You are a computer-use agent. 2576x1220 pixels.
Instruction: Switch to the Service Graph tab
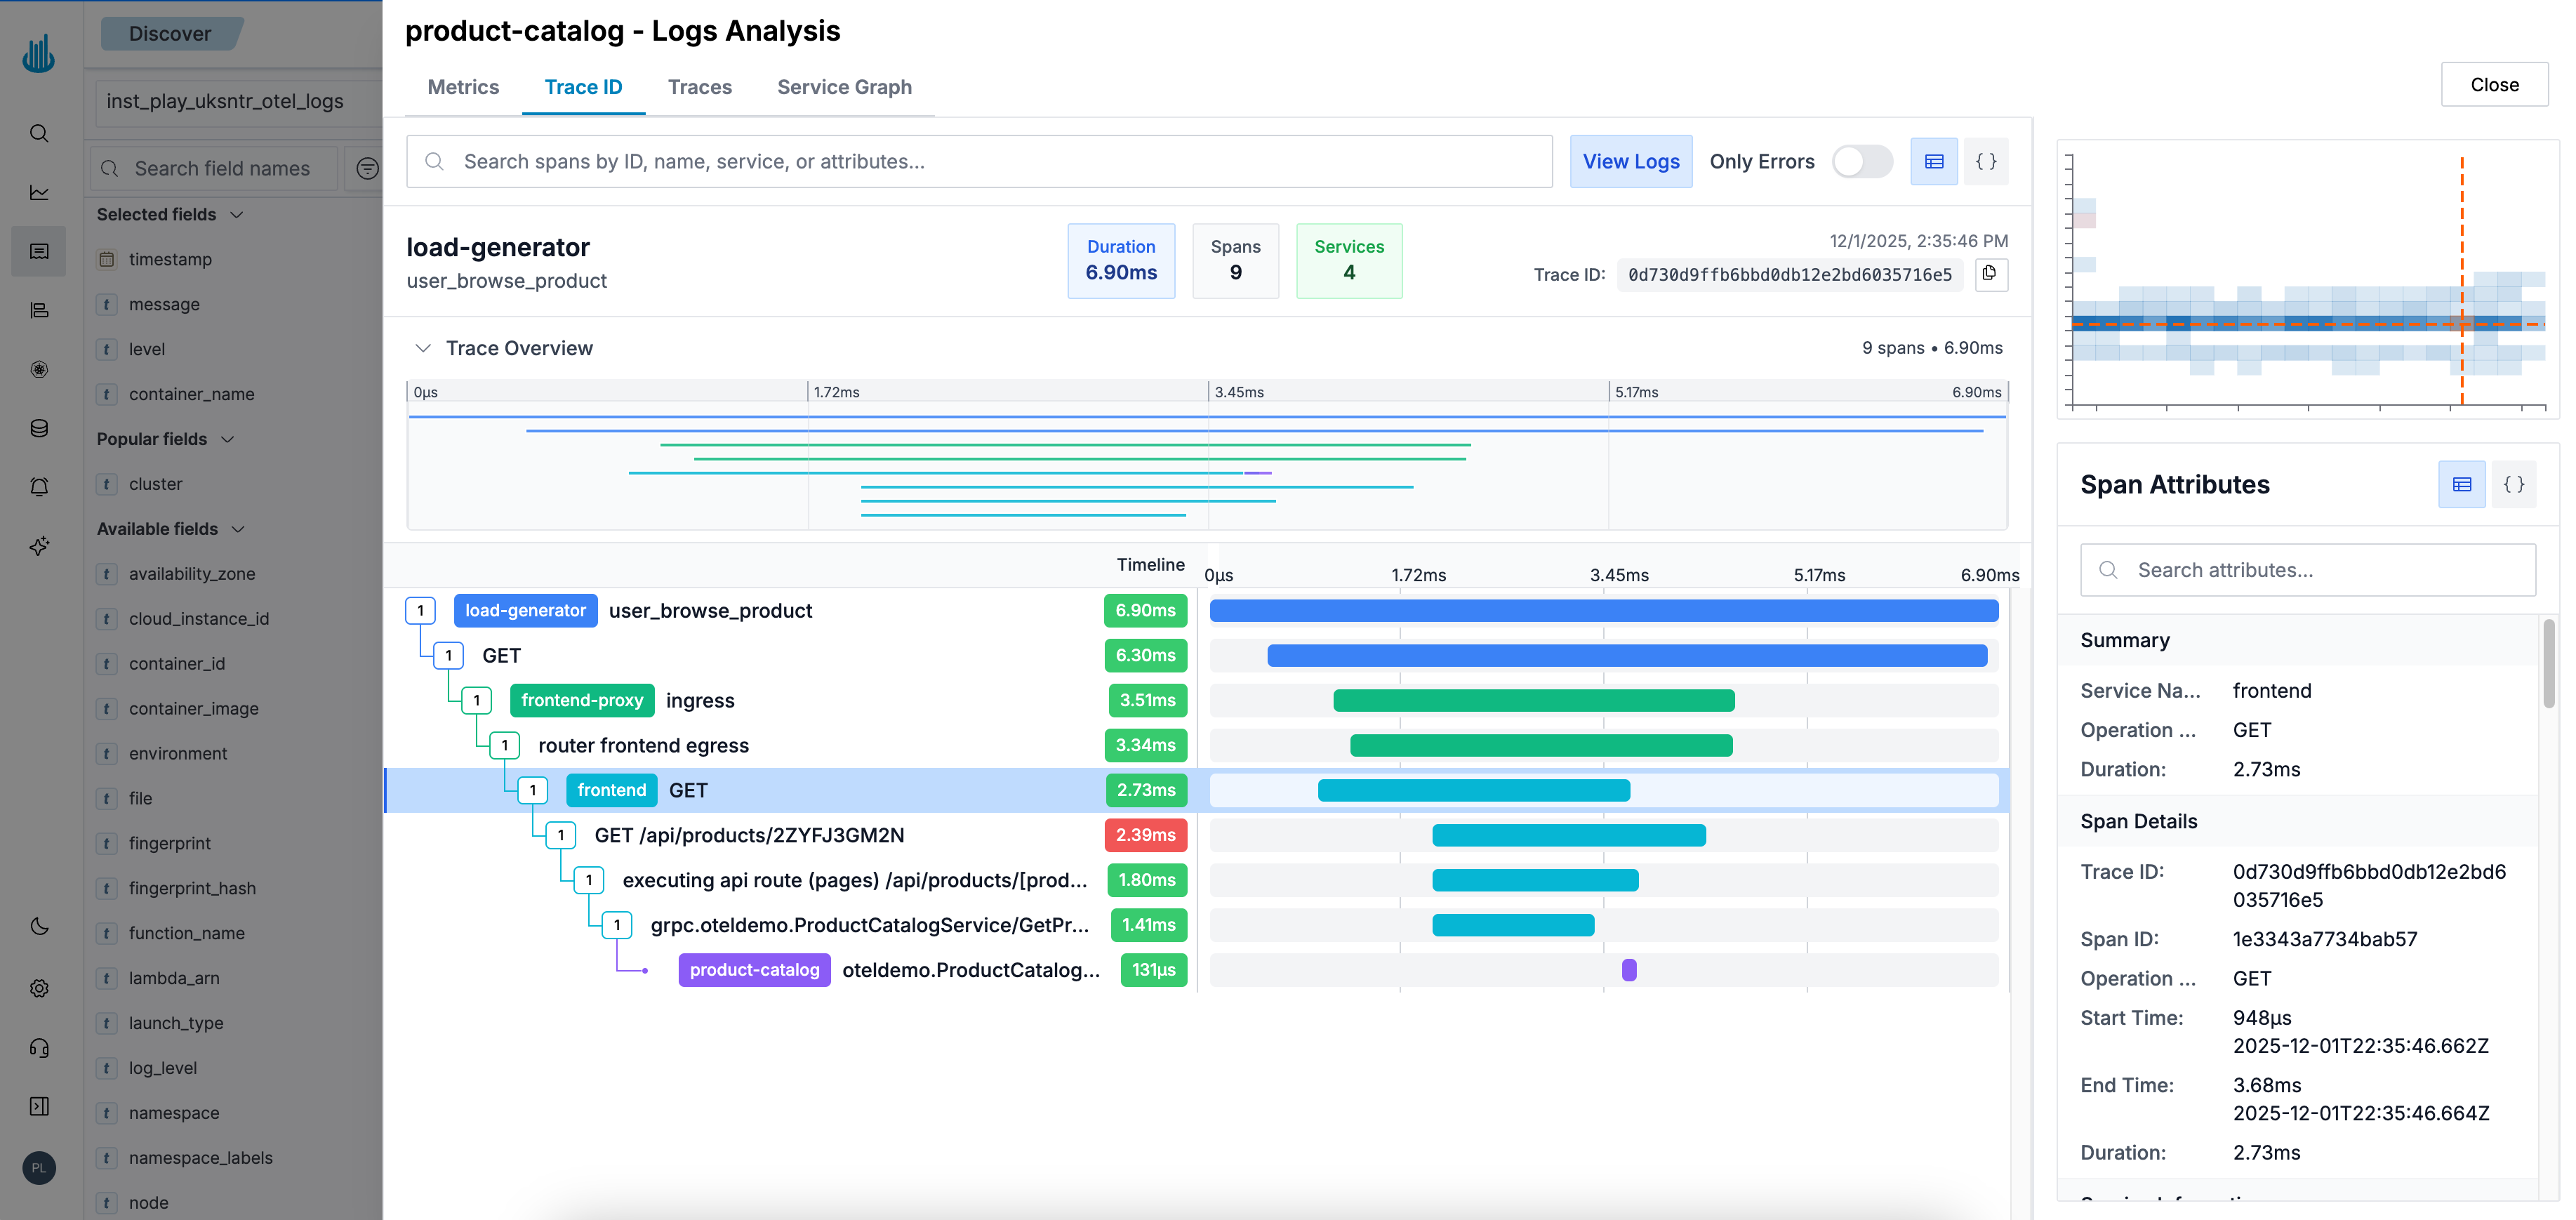844,87
